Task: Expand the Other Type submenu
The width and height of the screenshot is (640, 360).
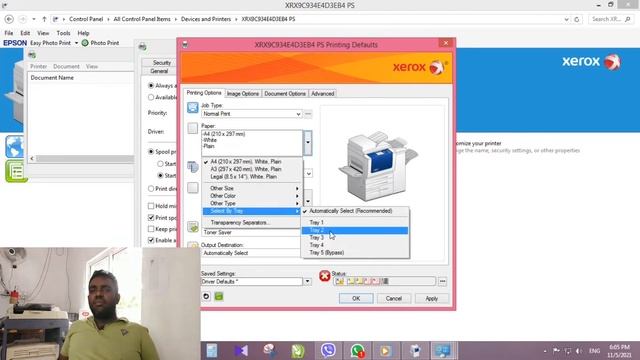Action: [251, 203]
